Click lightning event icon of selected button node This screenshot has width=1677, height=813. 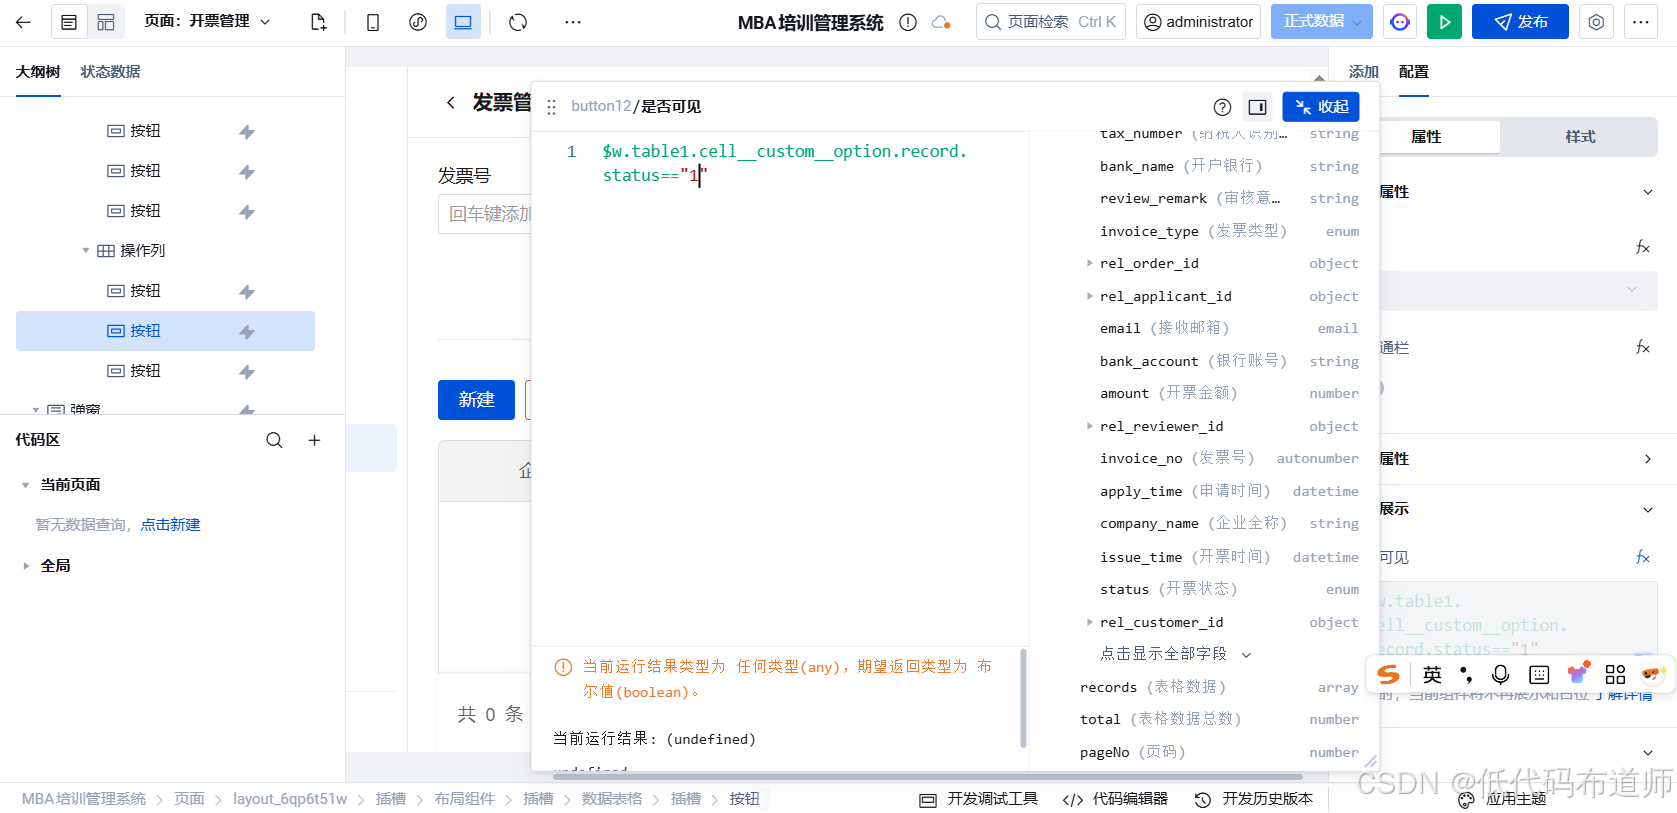click(247, 332)
